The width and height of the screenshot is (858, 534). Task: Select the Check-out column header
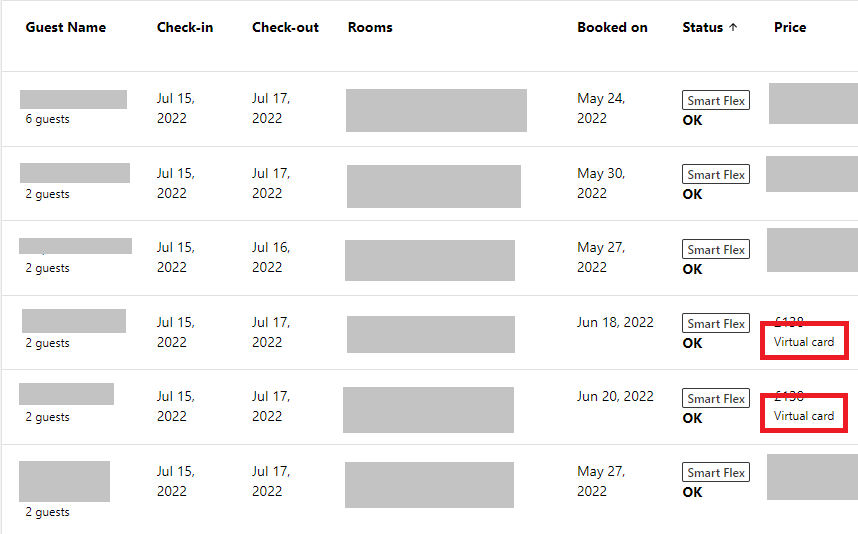click(285, 27)
